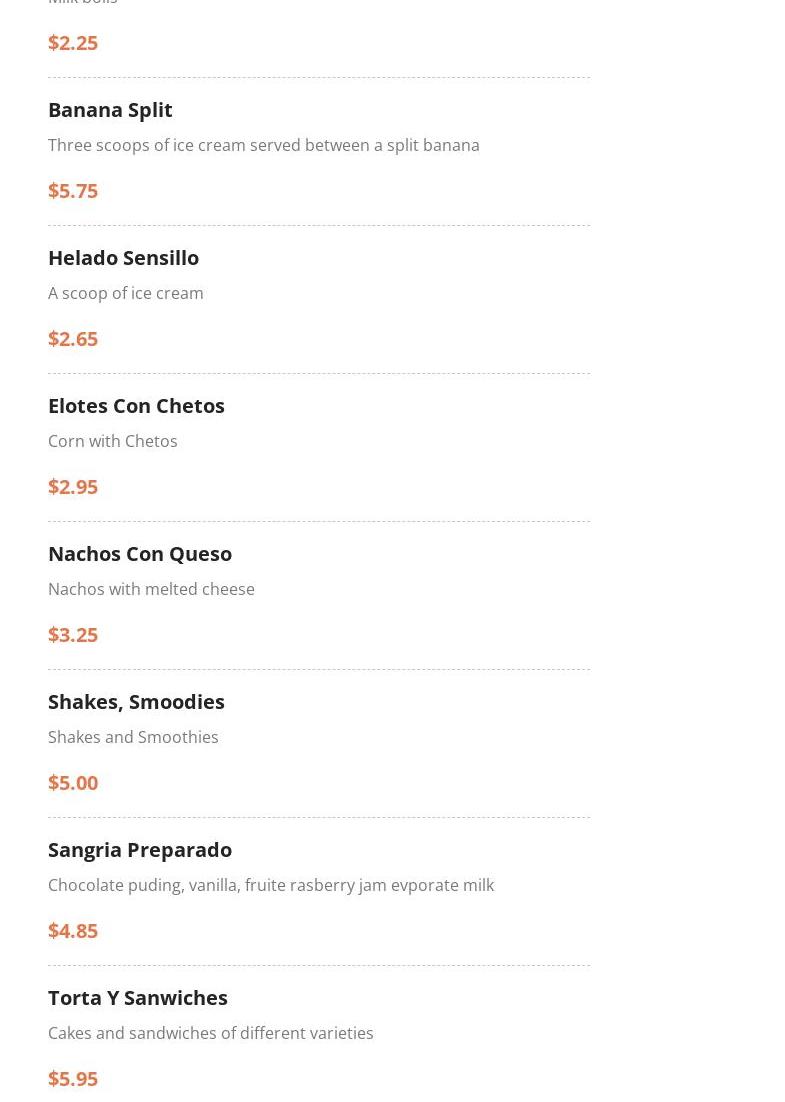Screen dimensions: 785x1102
Task: Click the $2.25 price at top
Action: click(x=73, y=42)
